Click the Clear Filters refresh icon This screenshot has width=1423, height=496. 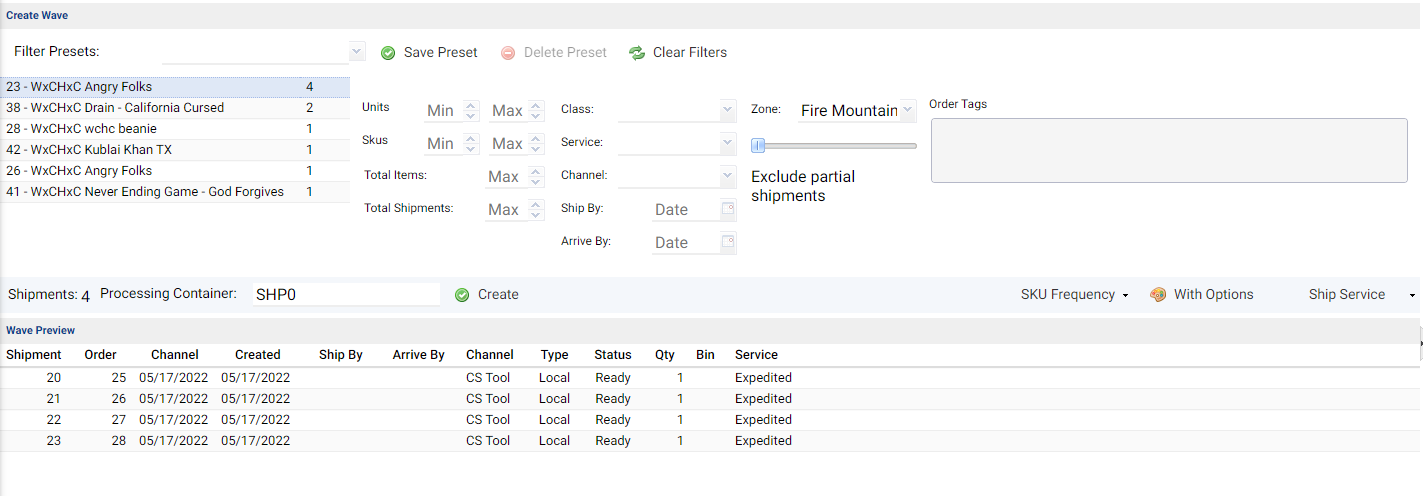point(637,53)
